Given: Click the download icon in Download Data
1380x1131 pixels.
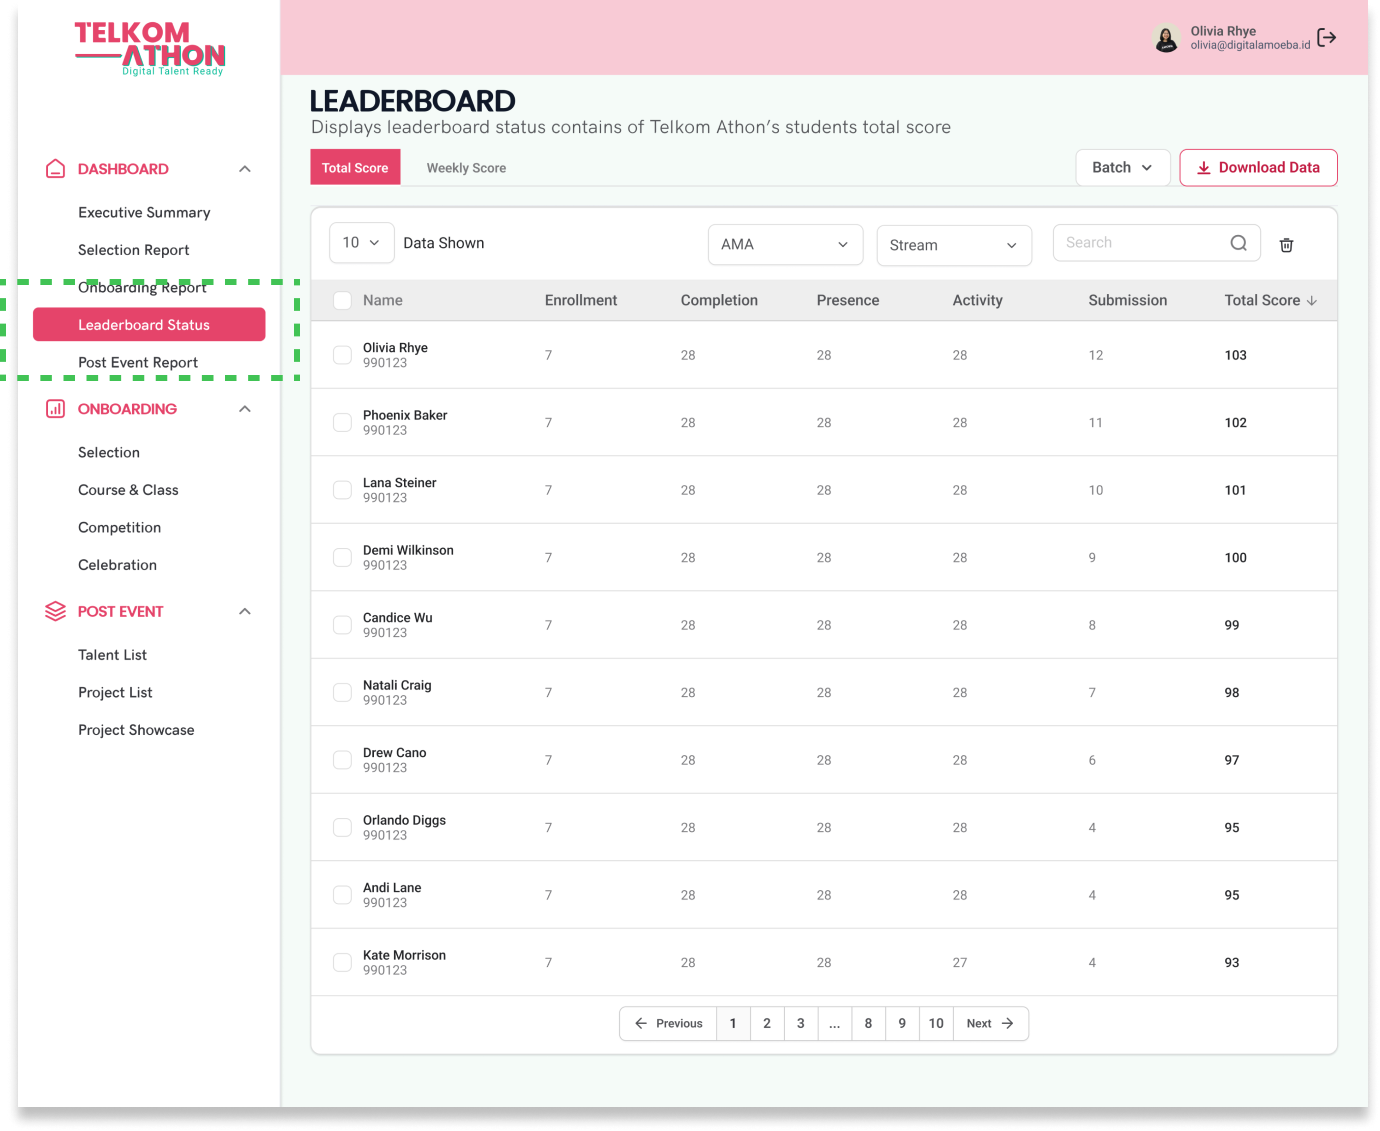Looking at the screenshot, I should 1204,168.
